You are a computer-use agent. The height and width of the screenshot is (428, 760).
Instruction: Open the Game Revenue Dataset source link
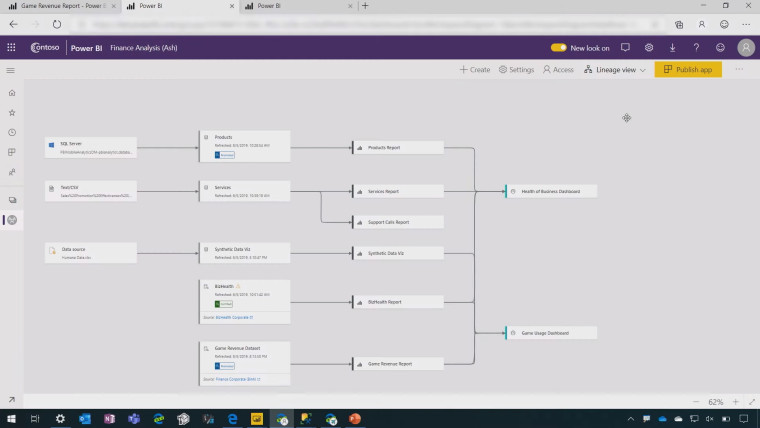coord(238,380)
